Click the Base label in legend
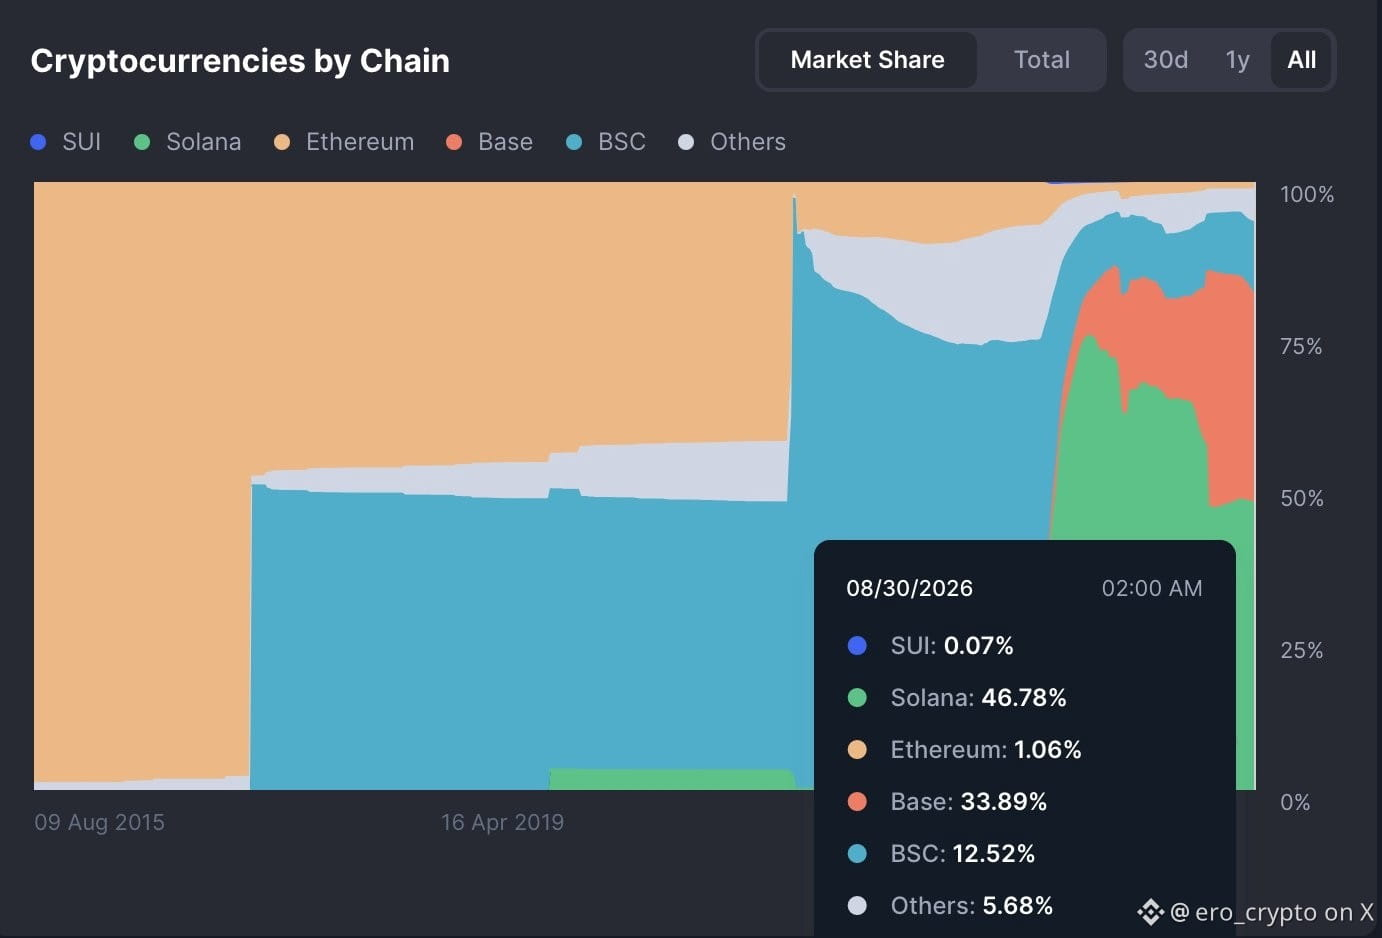Screen dimensions: 1382x938 506,142
